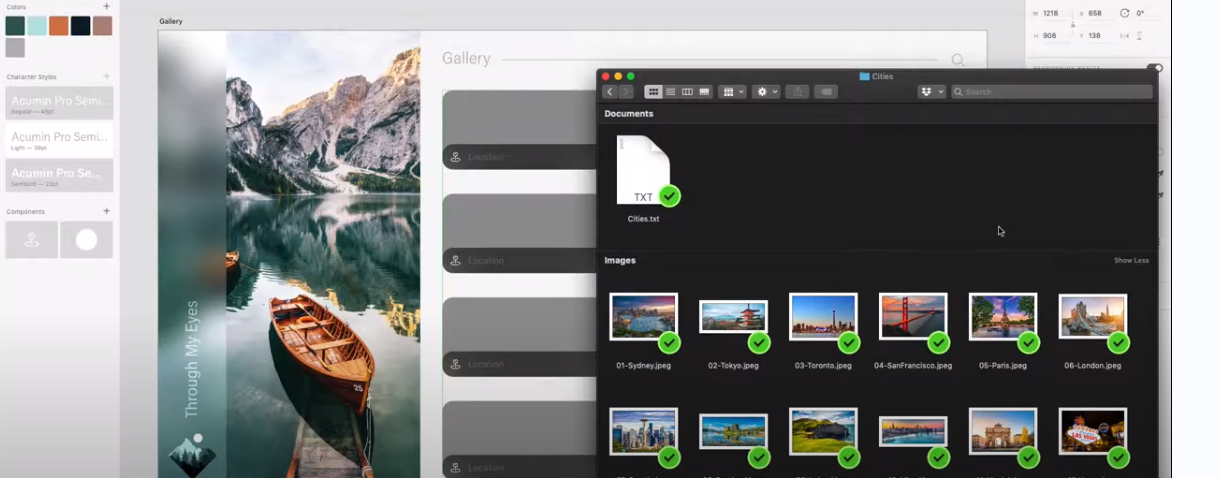Switch Finder to column view
Image resolution: width=1219 pixels, height=478 pixels.
point(687,92)
